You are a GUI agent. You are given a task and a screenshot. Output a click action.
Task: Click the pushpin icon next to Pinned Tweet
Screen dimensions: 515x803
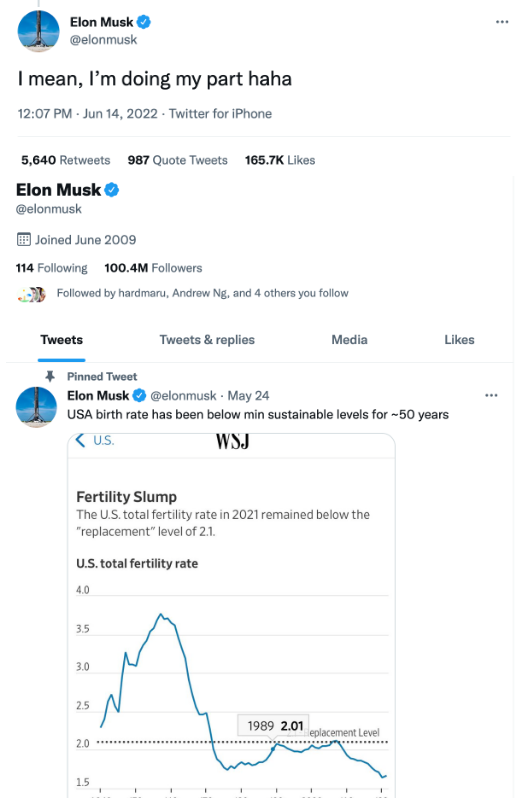[50, 376]
